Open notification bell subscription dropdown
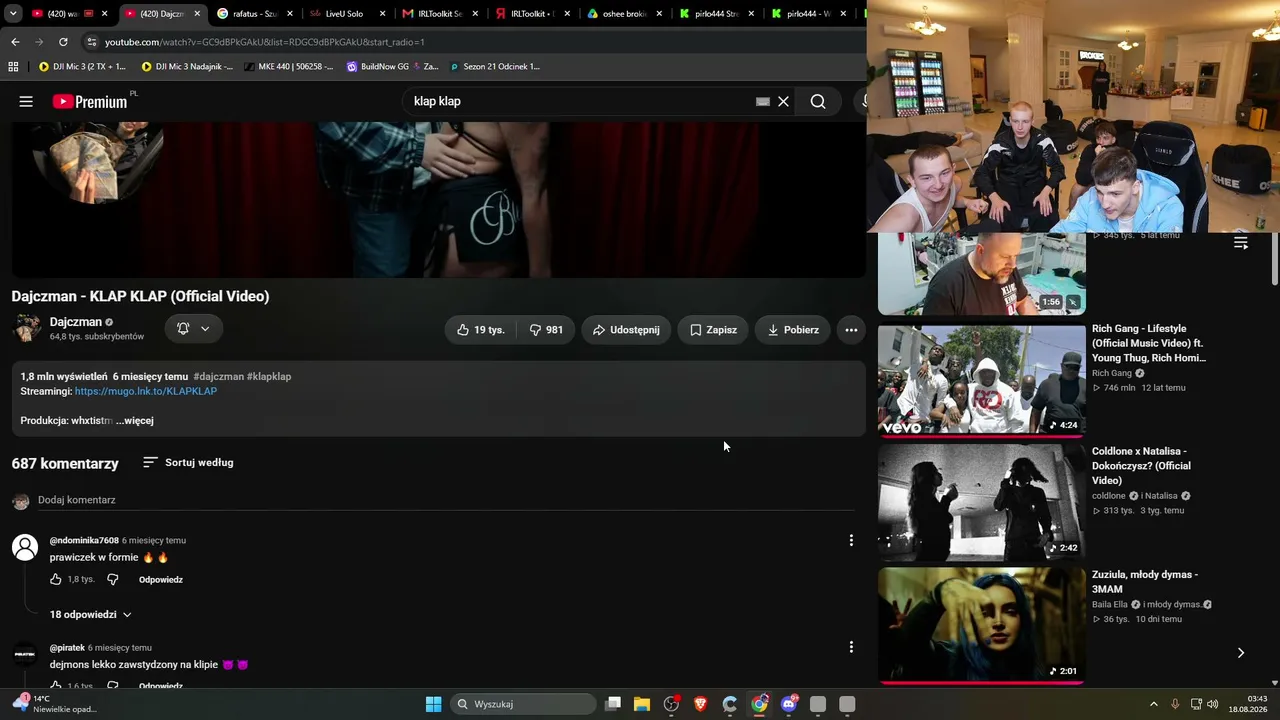1280x720 pixels. [x=193, y=328]
